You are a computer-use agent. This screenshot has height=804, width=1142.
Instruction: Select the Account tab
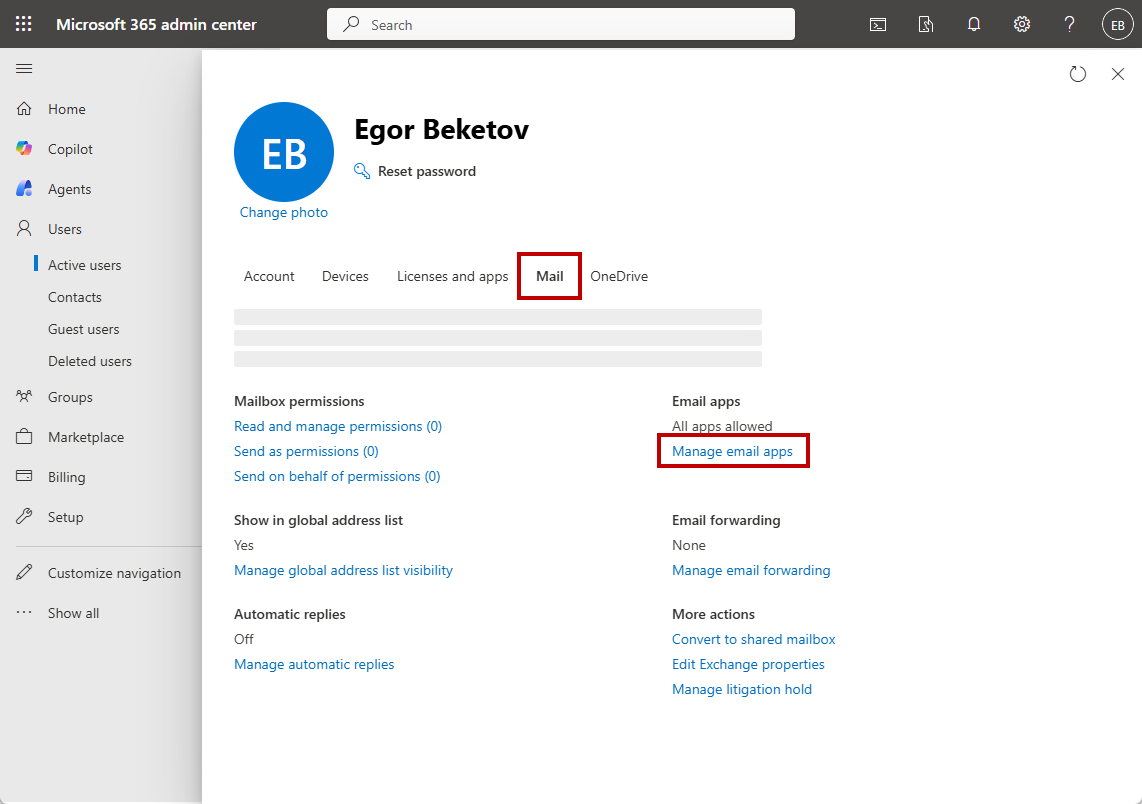269,276
